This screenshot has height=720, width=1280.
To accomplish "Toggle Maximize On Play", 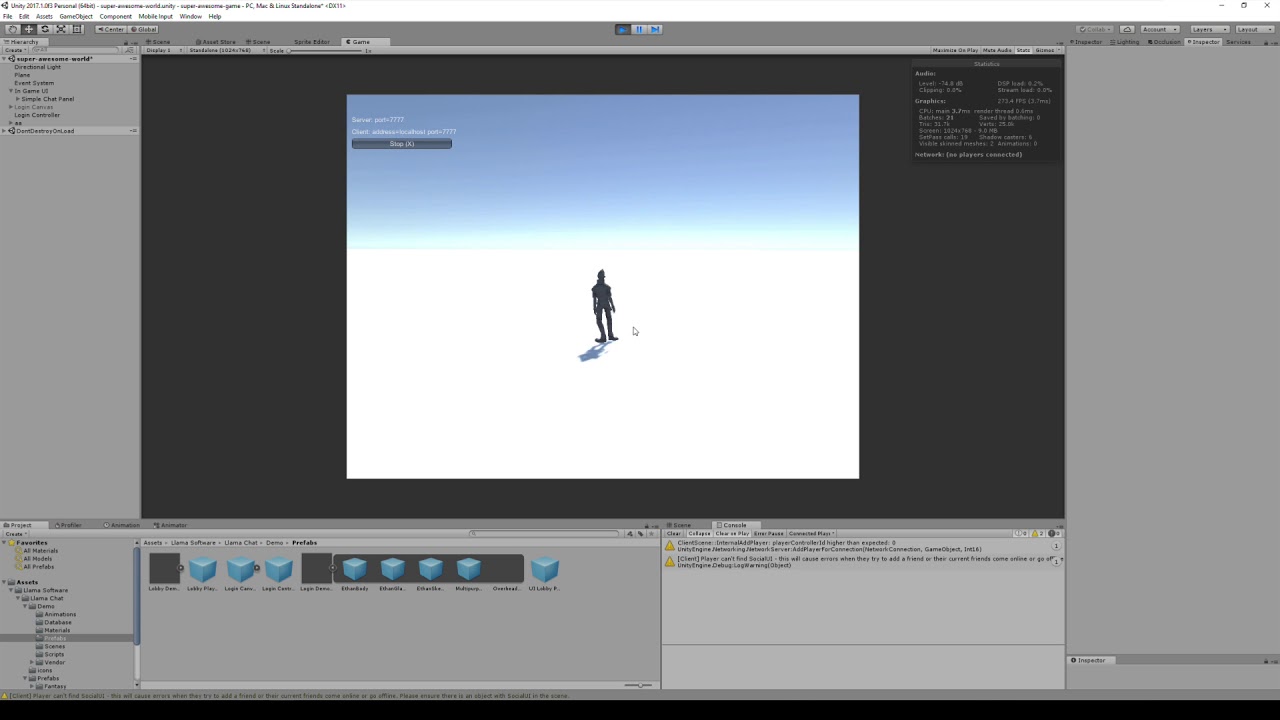I will pyautogui.click(x=955, y=50).
